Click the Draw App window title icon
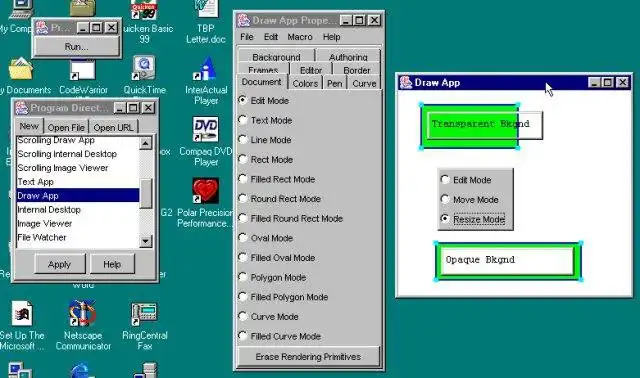The image size is (640, 378). click(406, 82)
